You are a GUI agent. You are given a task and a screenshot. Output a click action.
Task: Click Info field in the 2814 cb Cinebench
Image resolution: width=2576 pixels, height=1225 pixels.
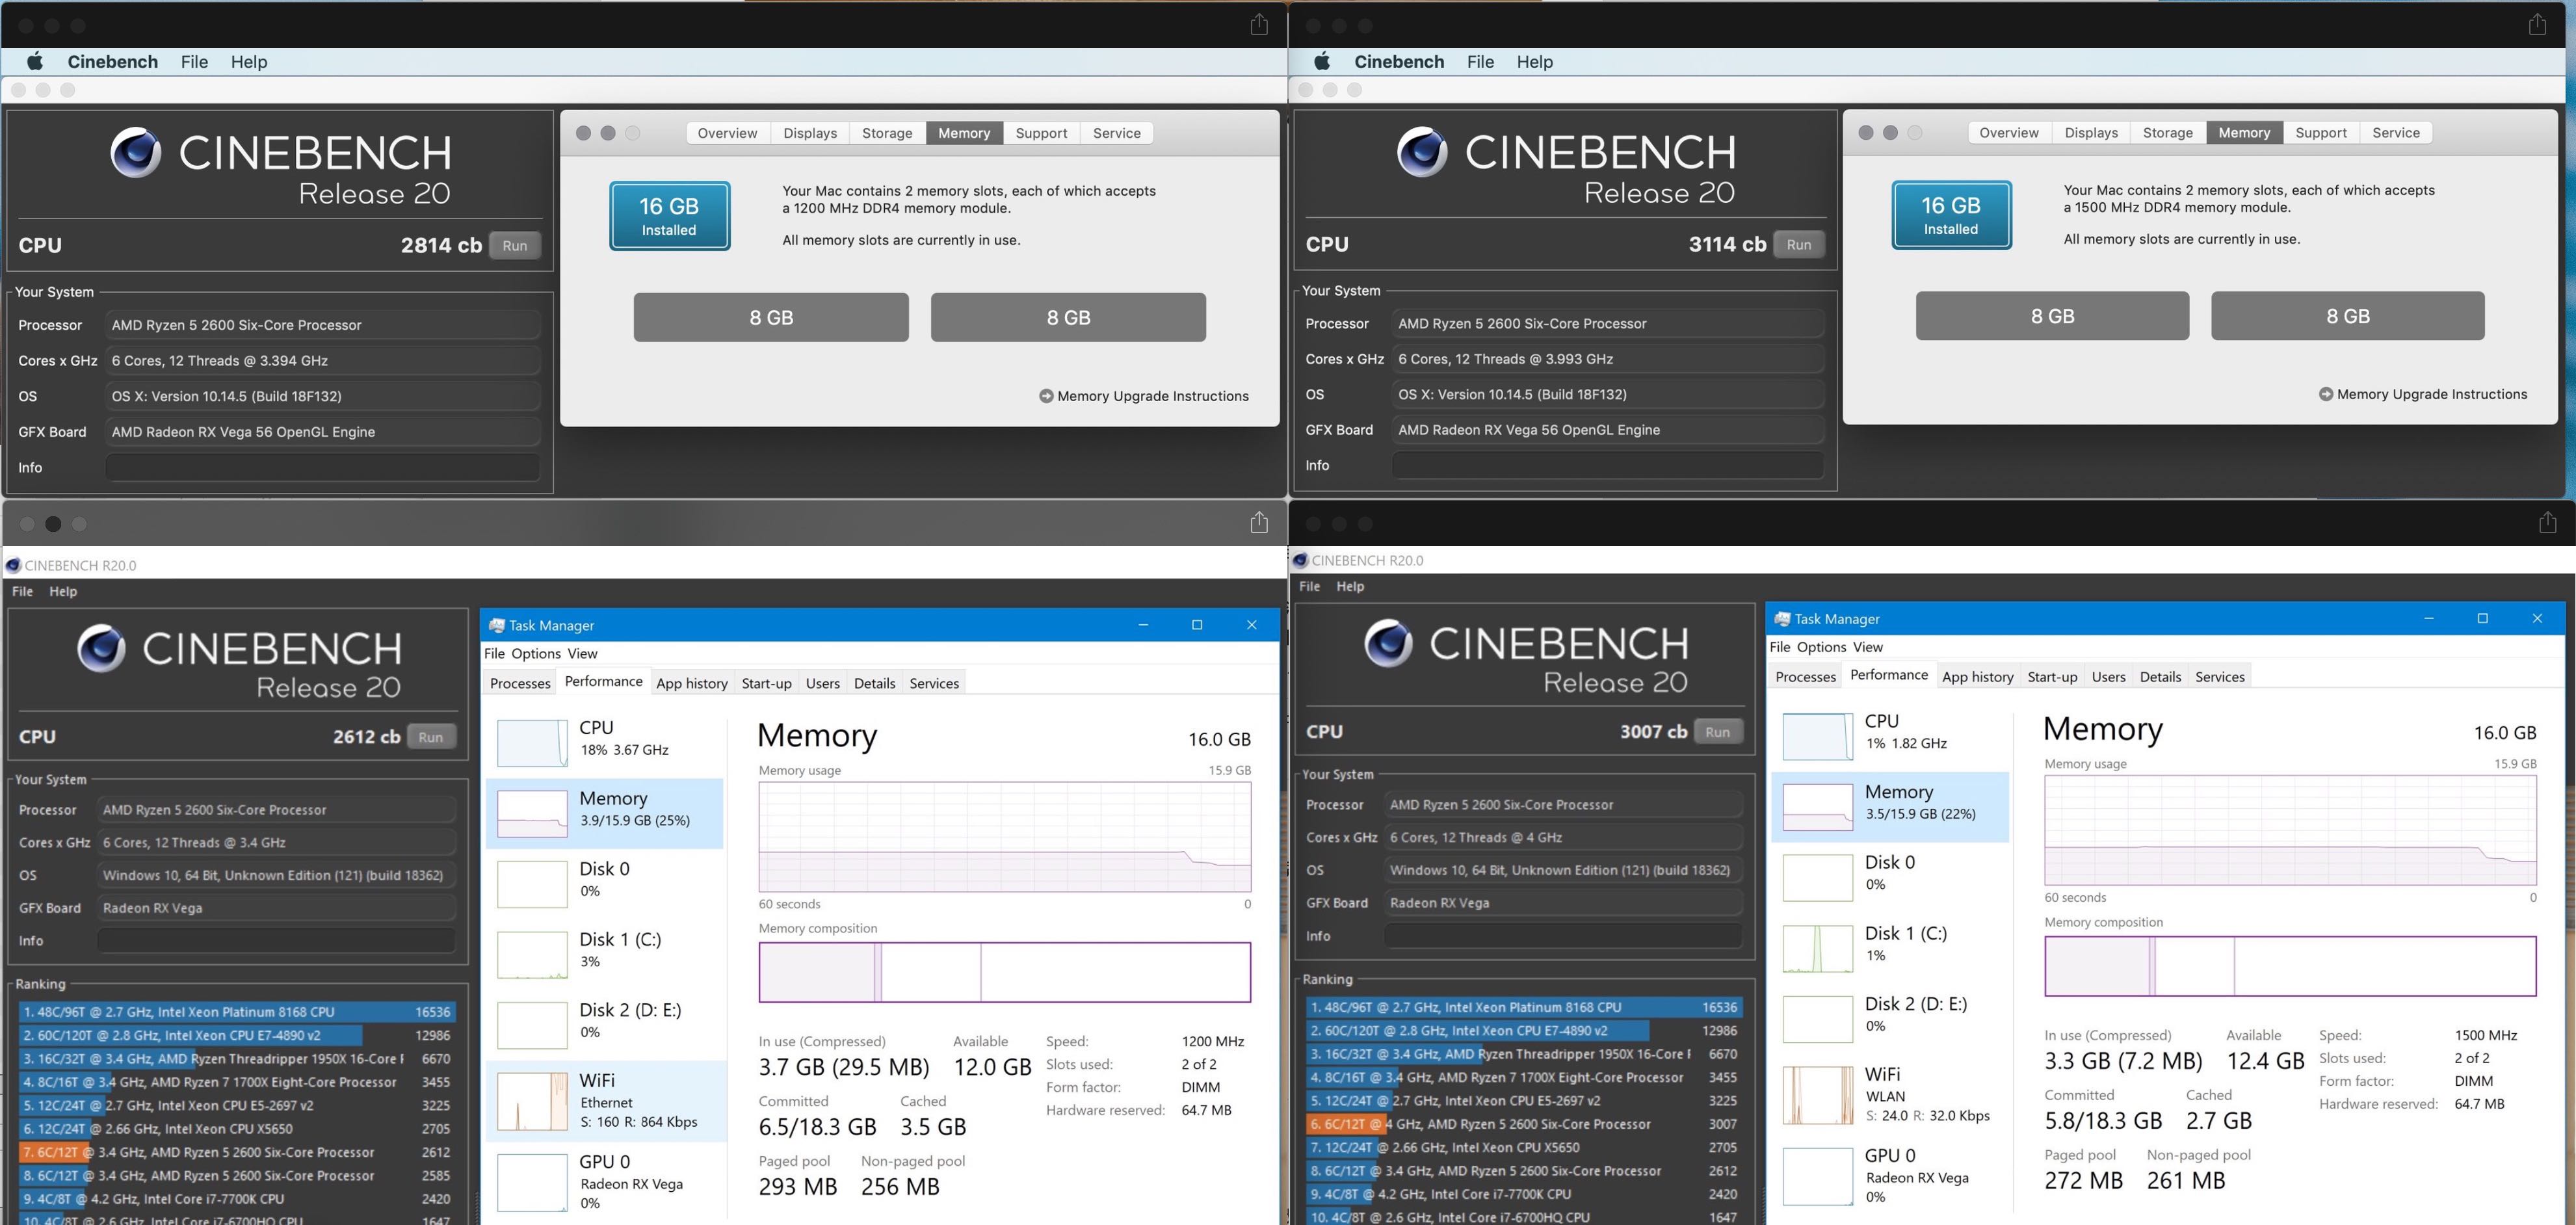322,467
